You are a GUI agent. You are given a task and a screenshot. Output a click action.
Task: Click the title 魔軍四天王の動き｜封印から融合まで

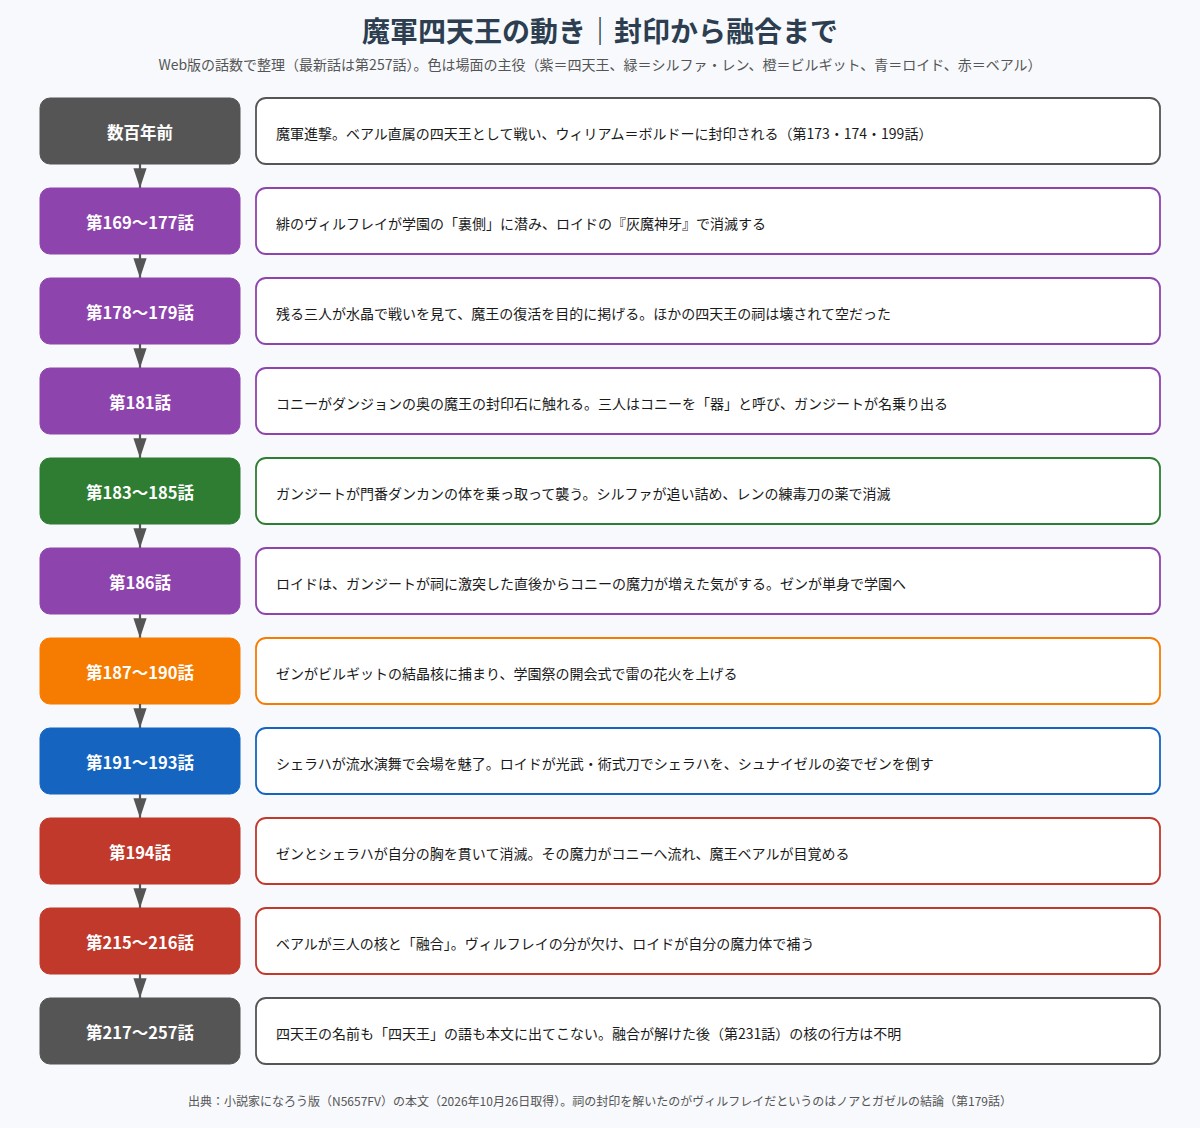[599, 31]
